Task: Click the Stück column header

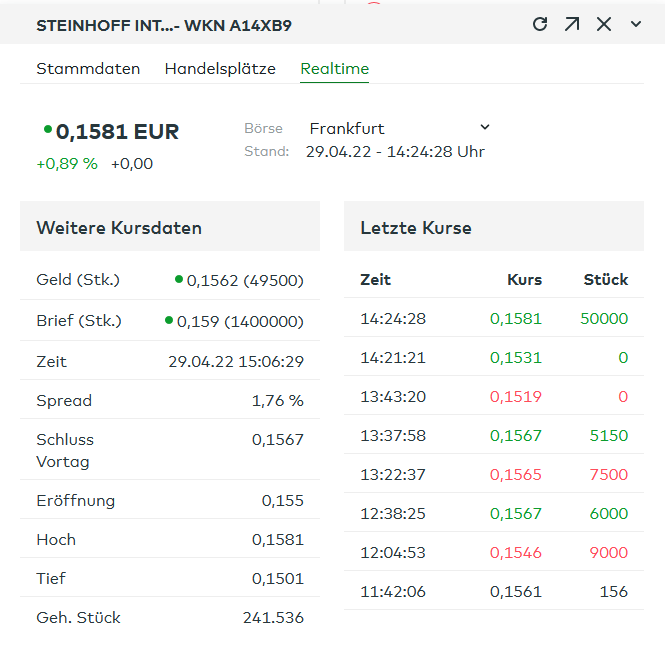Action: pos(606,280)
